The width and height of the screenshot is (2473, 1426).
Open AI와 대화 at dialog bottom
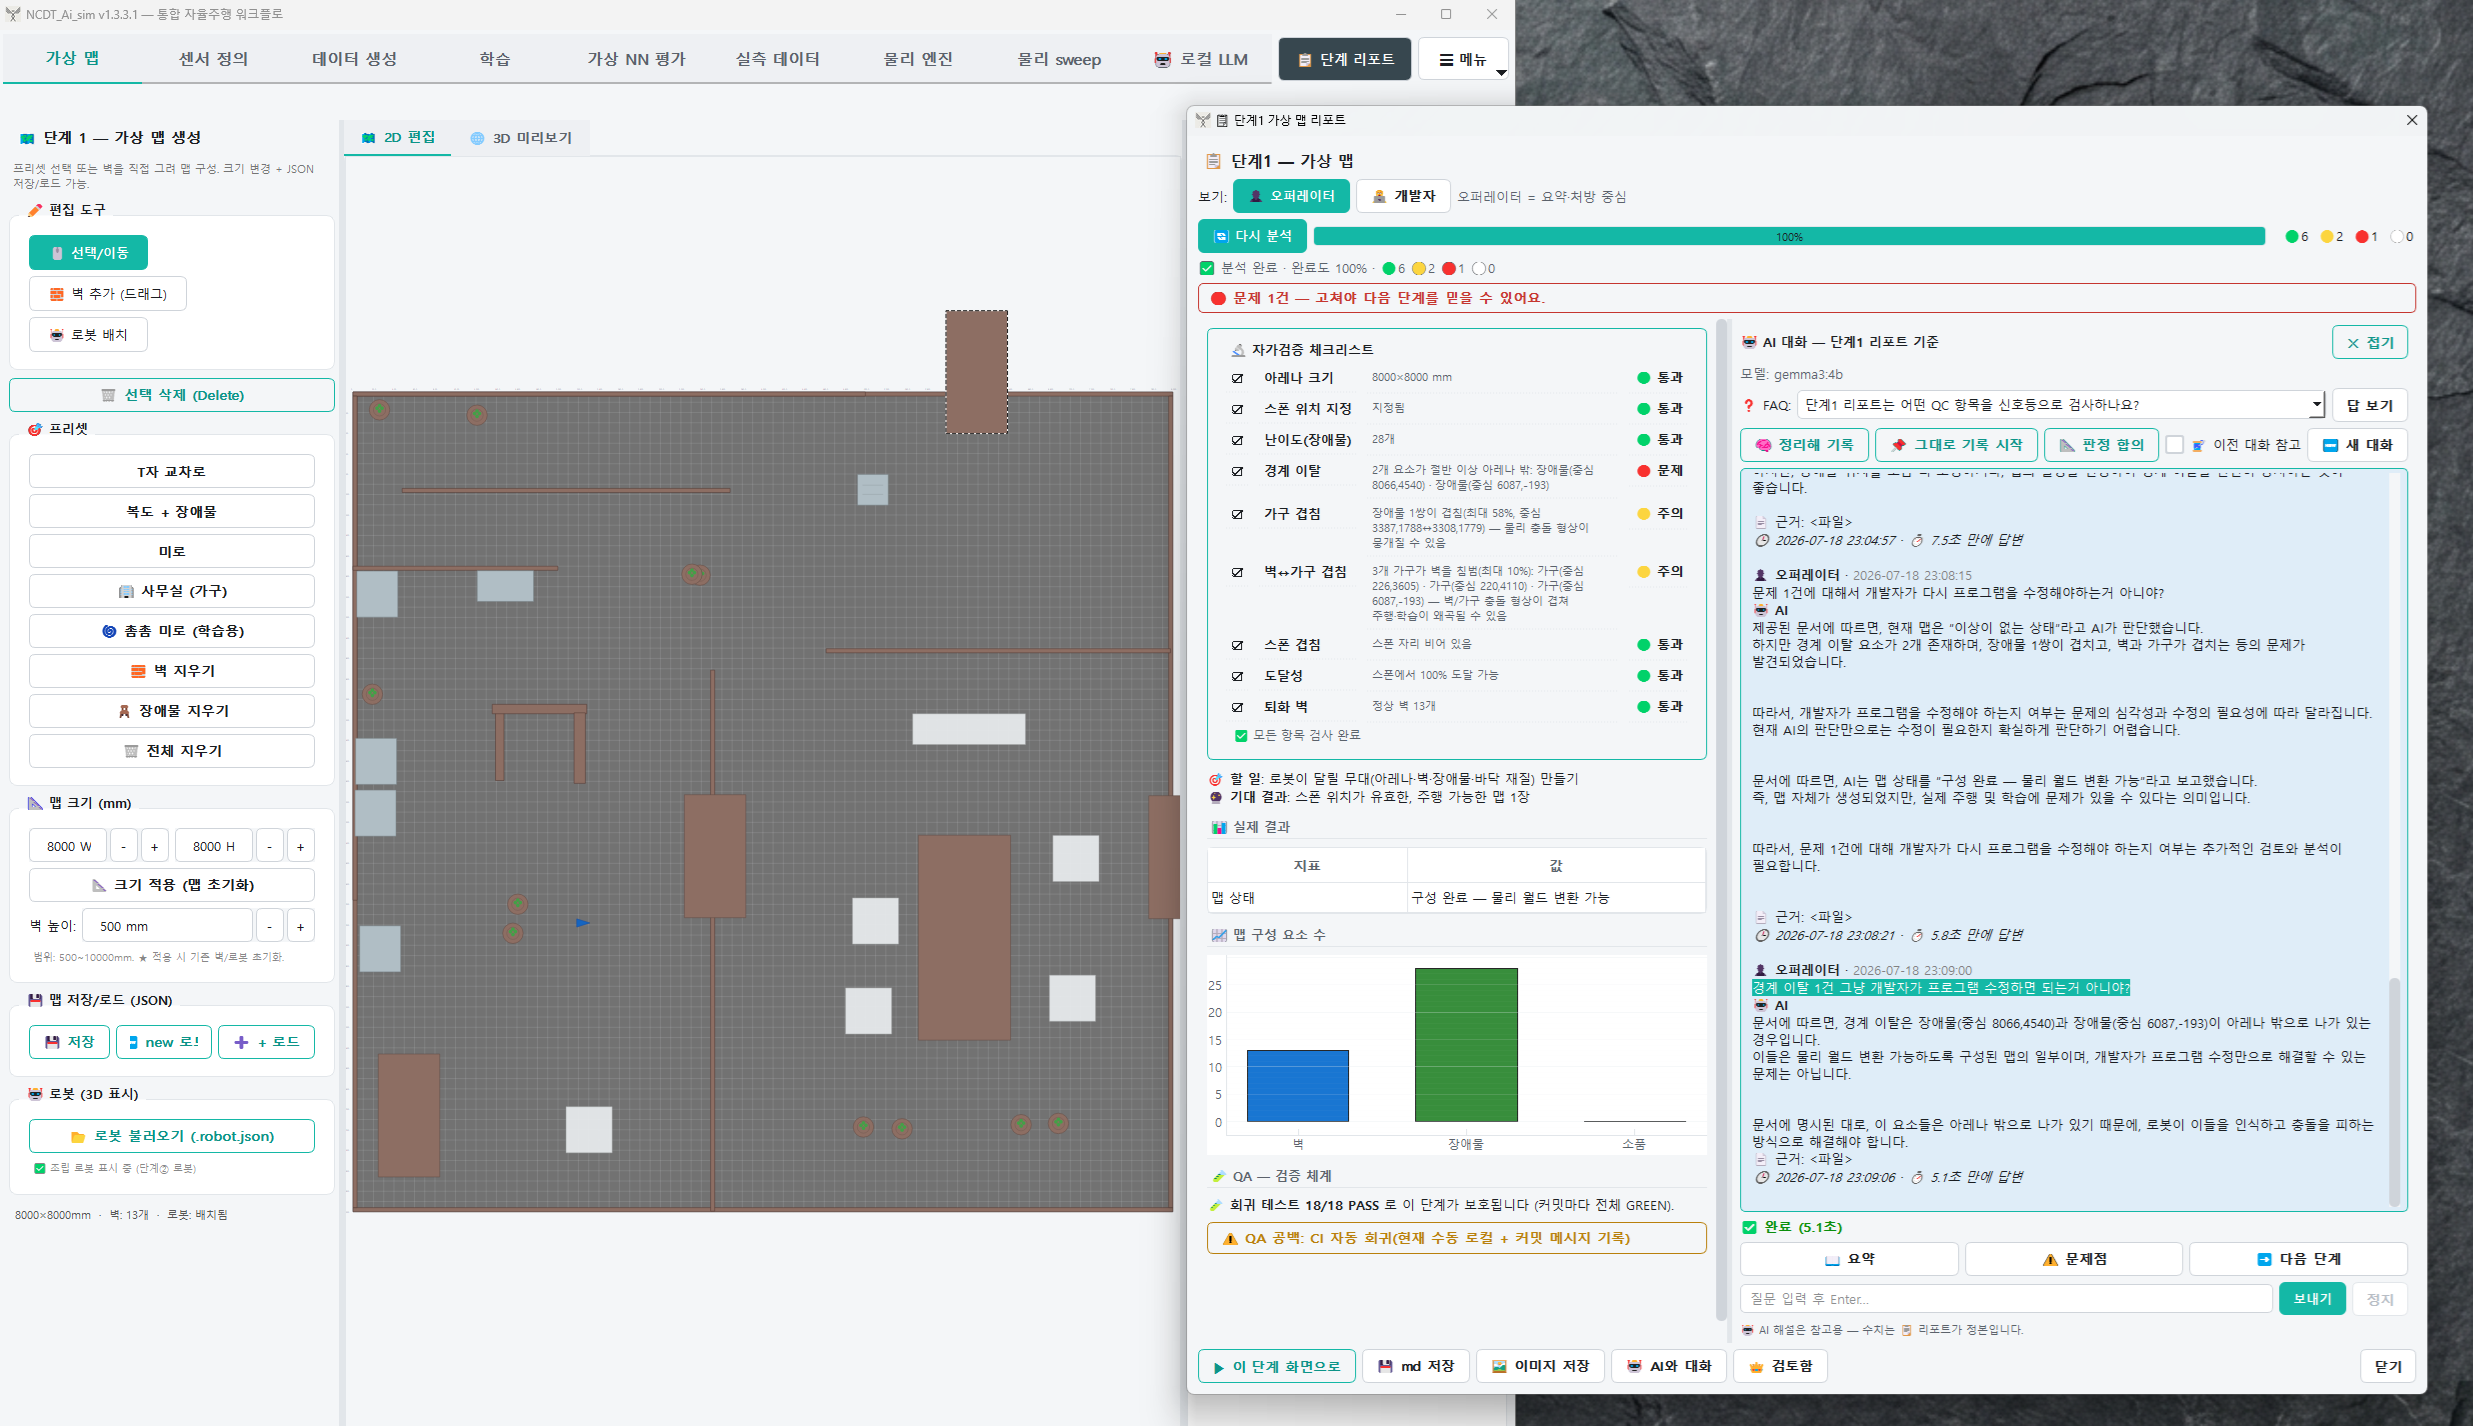point(1669,1366)
